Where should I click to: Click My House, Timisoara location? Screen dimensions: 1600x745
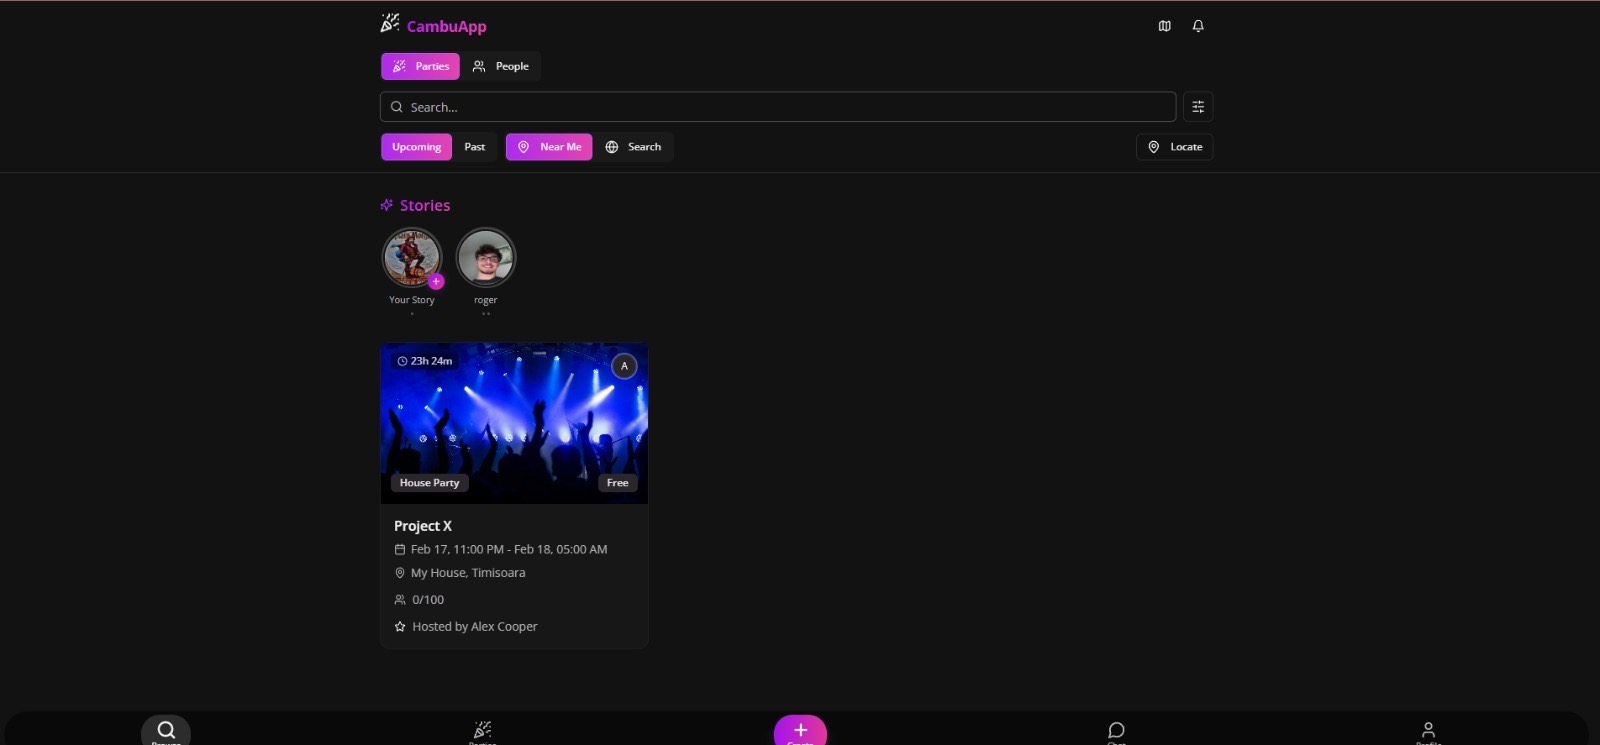[468, 573]
